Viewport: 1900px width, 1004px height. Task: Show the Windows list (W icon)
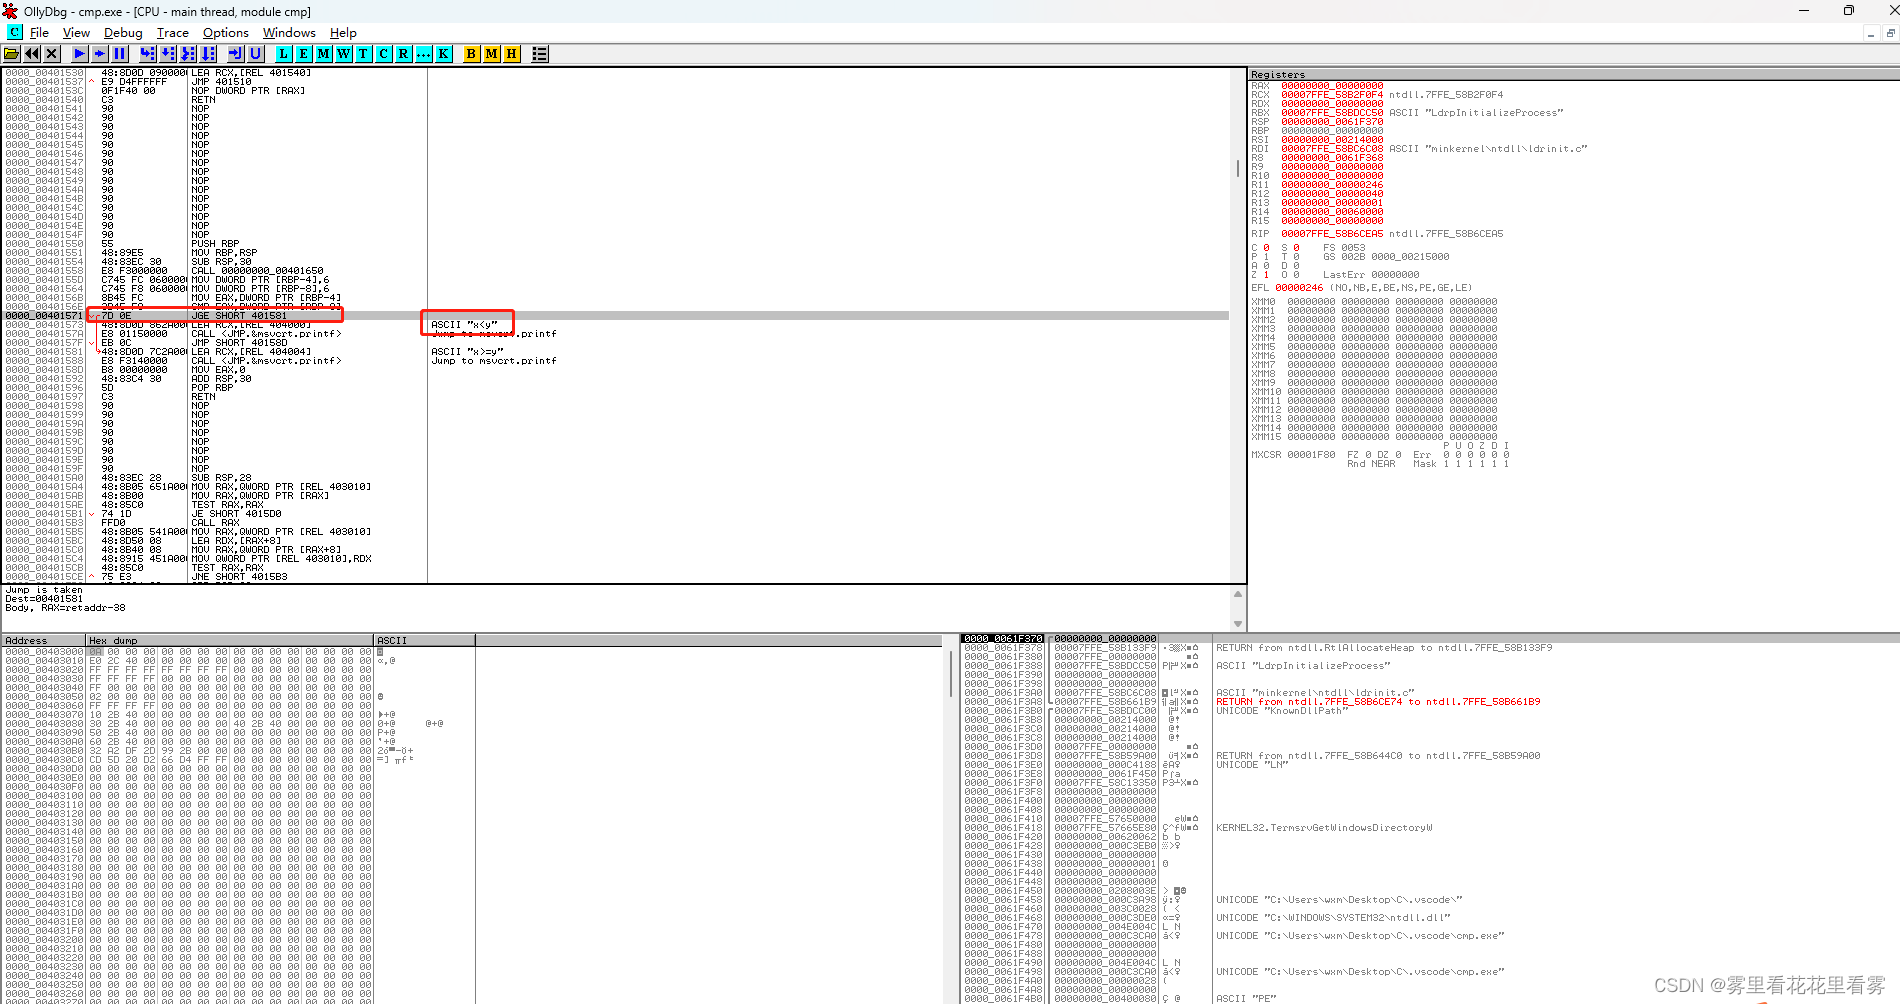tap(344, 54)
